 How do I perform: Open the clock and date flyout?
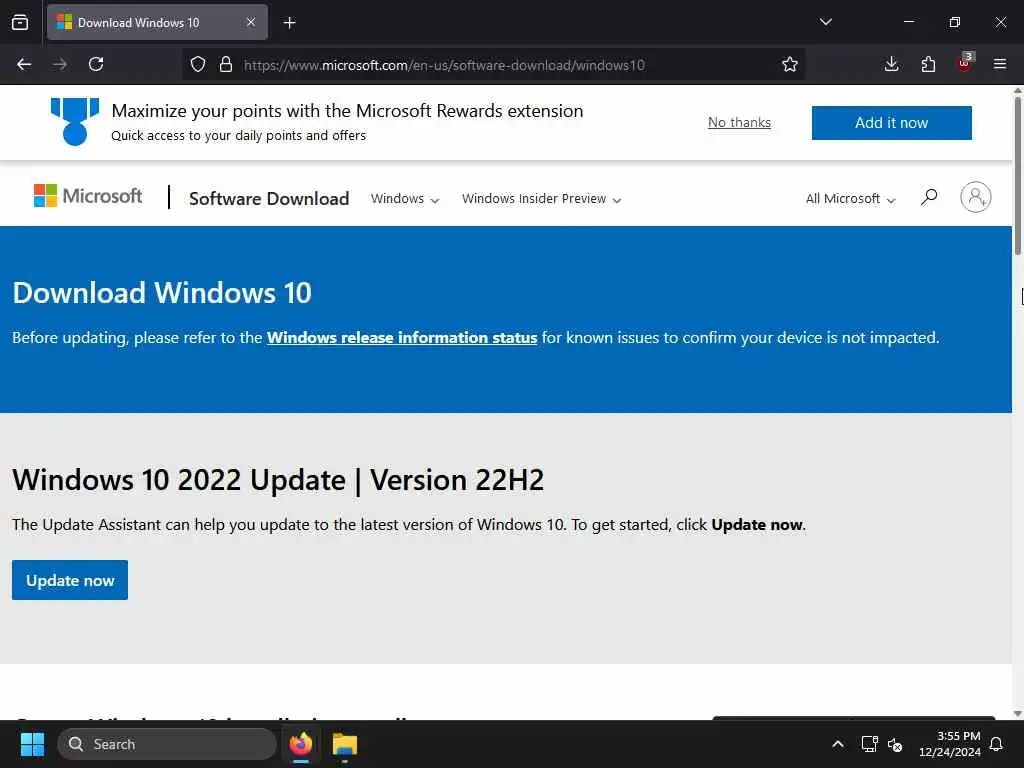(950, 744)
